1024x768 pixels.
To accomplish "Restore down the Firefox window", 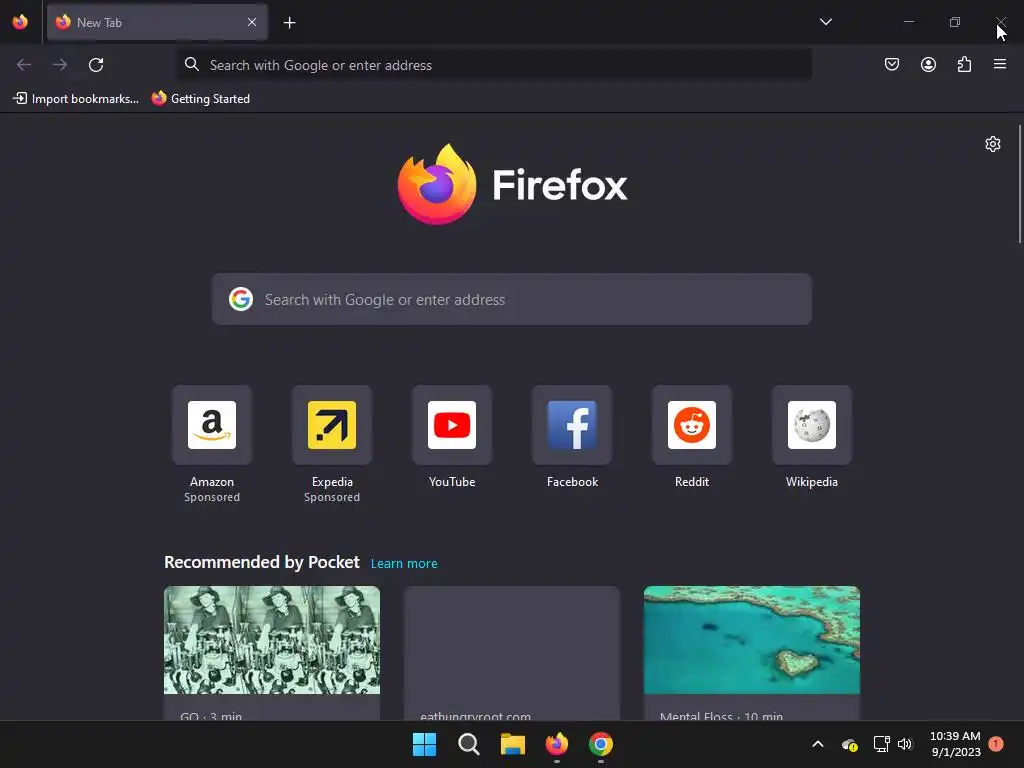I will pos(954,22).
